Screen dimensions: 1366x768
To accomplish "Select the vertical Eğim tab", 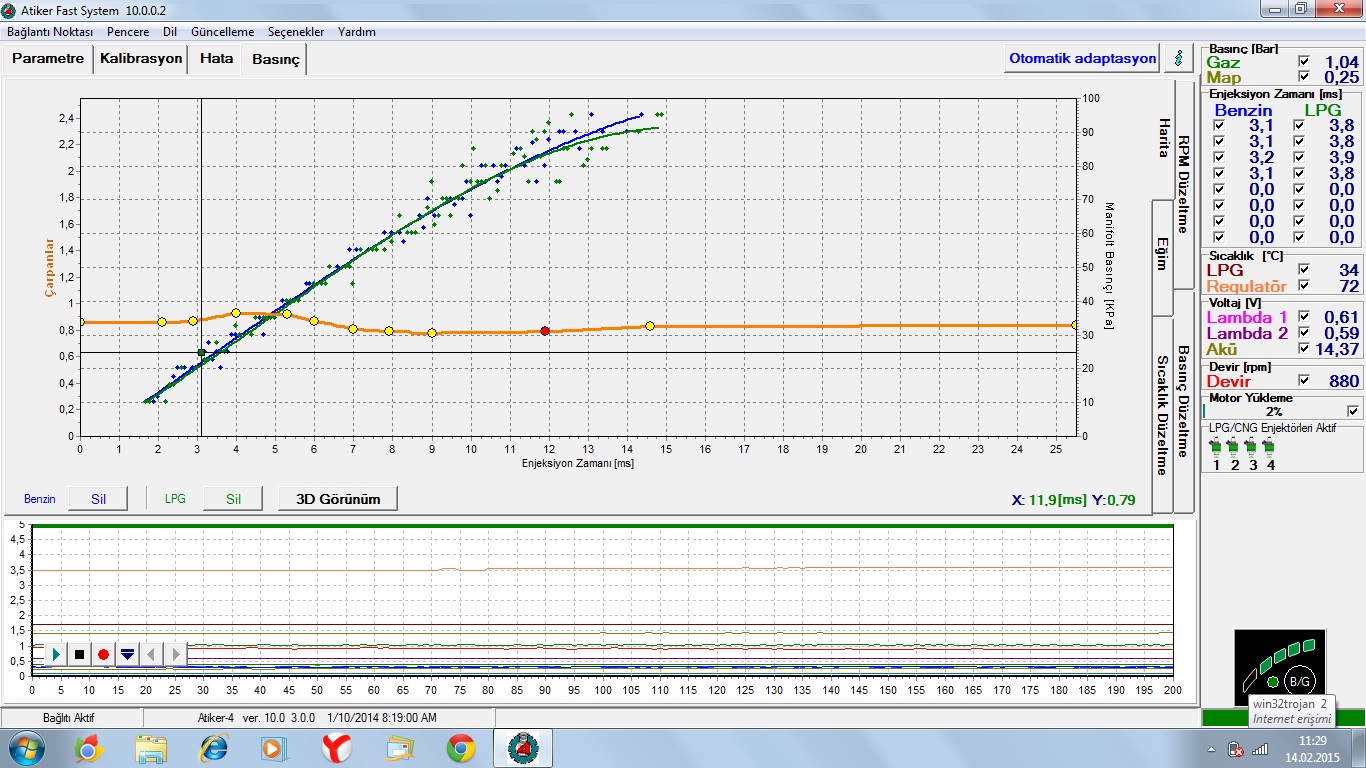I will [x=1163, y=256].
